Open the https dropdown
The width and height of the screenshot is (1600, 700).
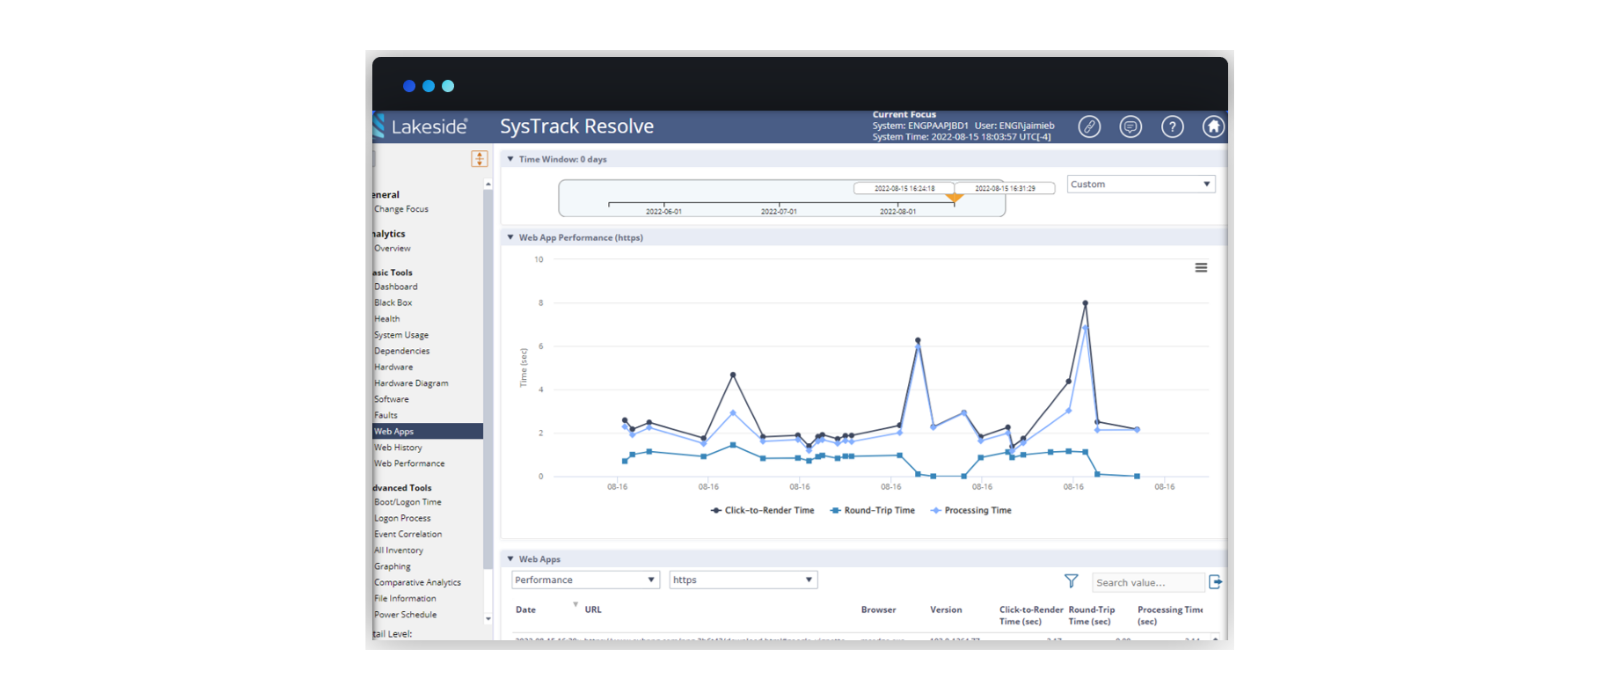tap(743, 580)
